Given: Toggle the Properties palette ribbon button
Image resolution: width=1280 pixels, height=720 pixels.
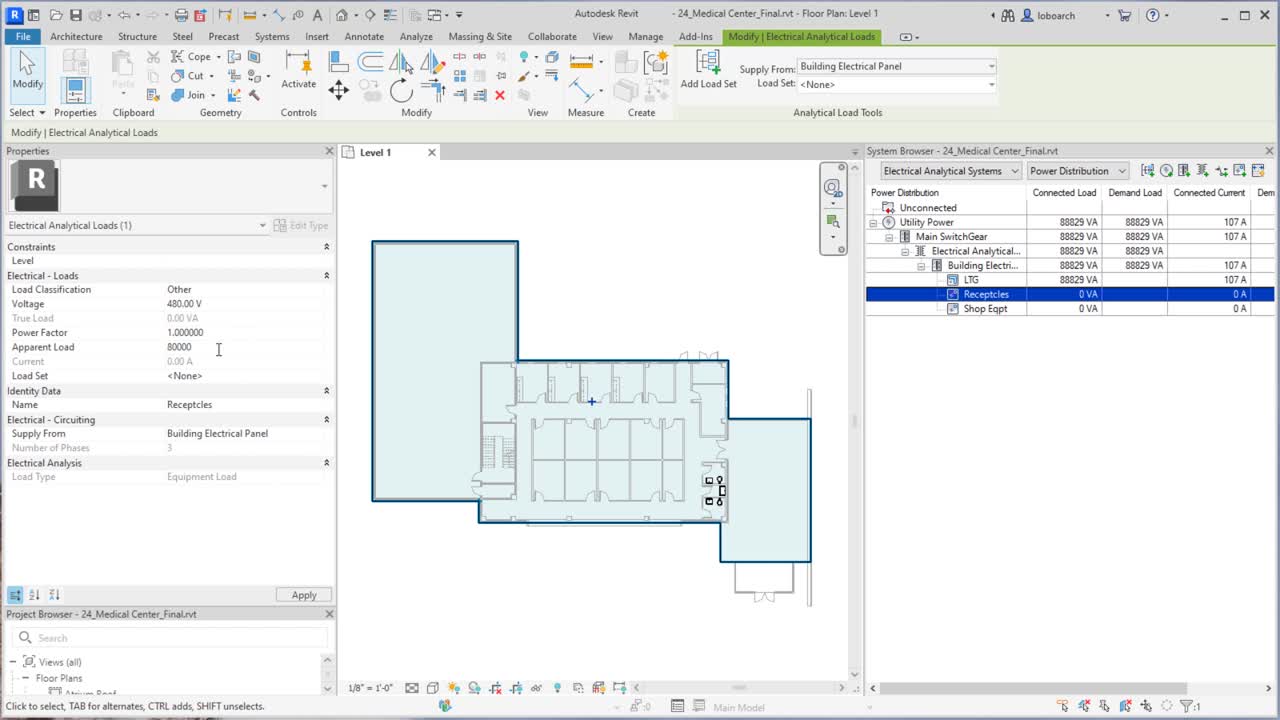Looking at the screenshot, I should (75, 90).
